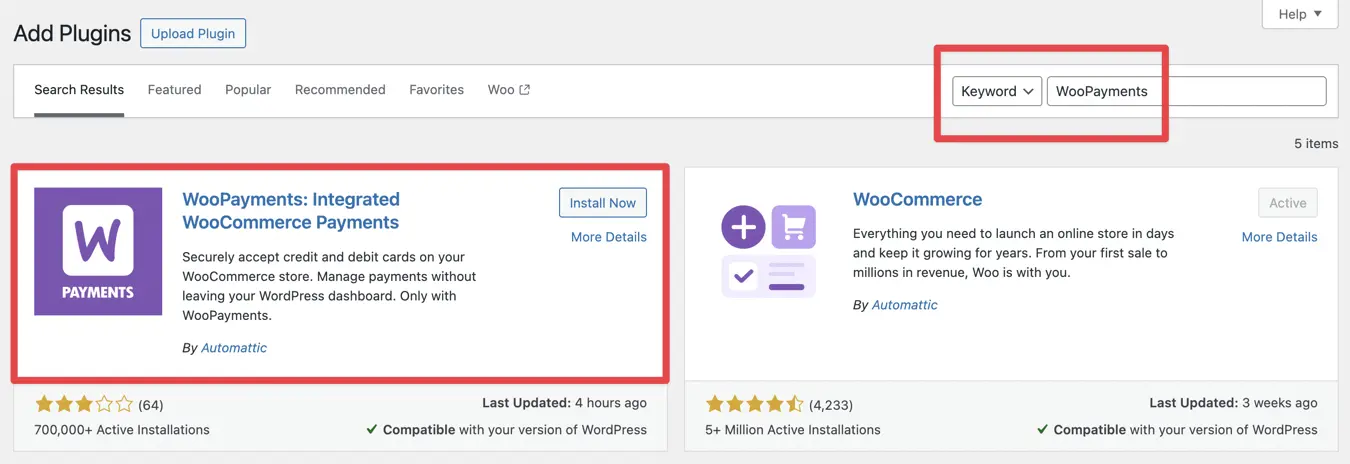View More Details for WooCommerce
Screen dimensions: 1350x464
[1279, 237]
